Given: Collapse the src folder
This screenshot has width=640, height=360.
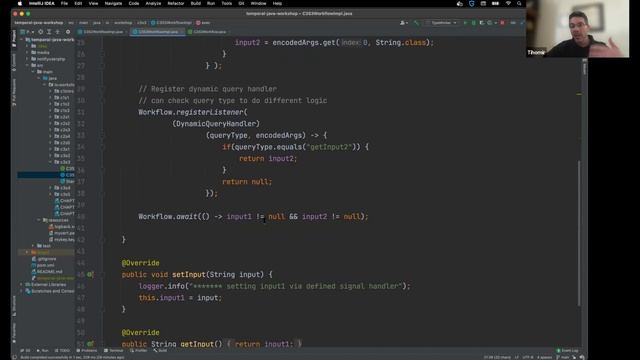Looking at the screenshot, I should tap(28, 65).
